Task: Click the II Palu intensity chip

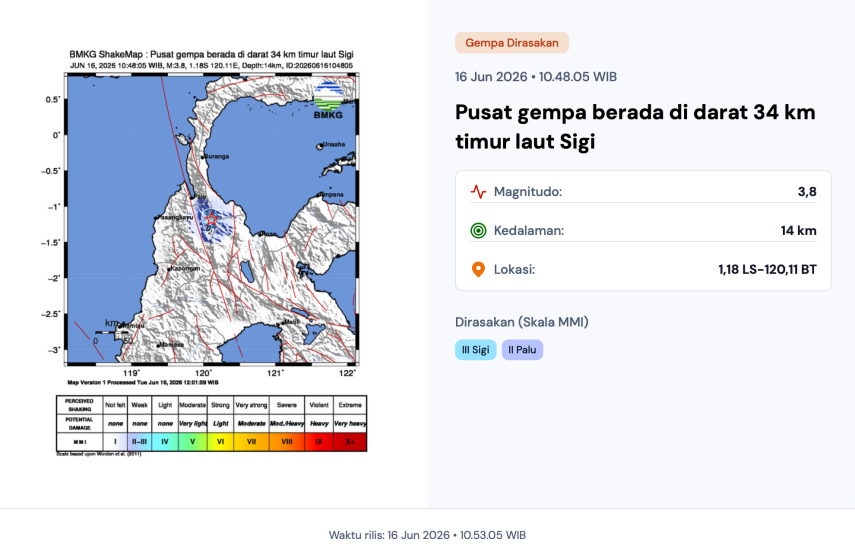Action: (522, 350)
